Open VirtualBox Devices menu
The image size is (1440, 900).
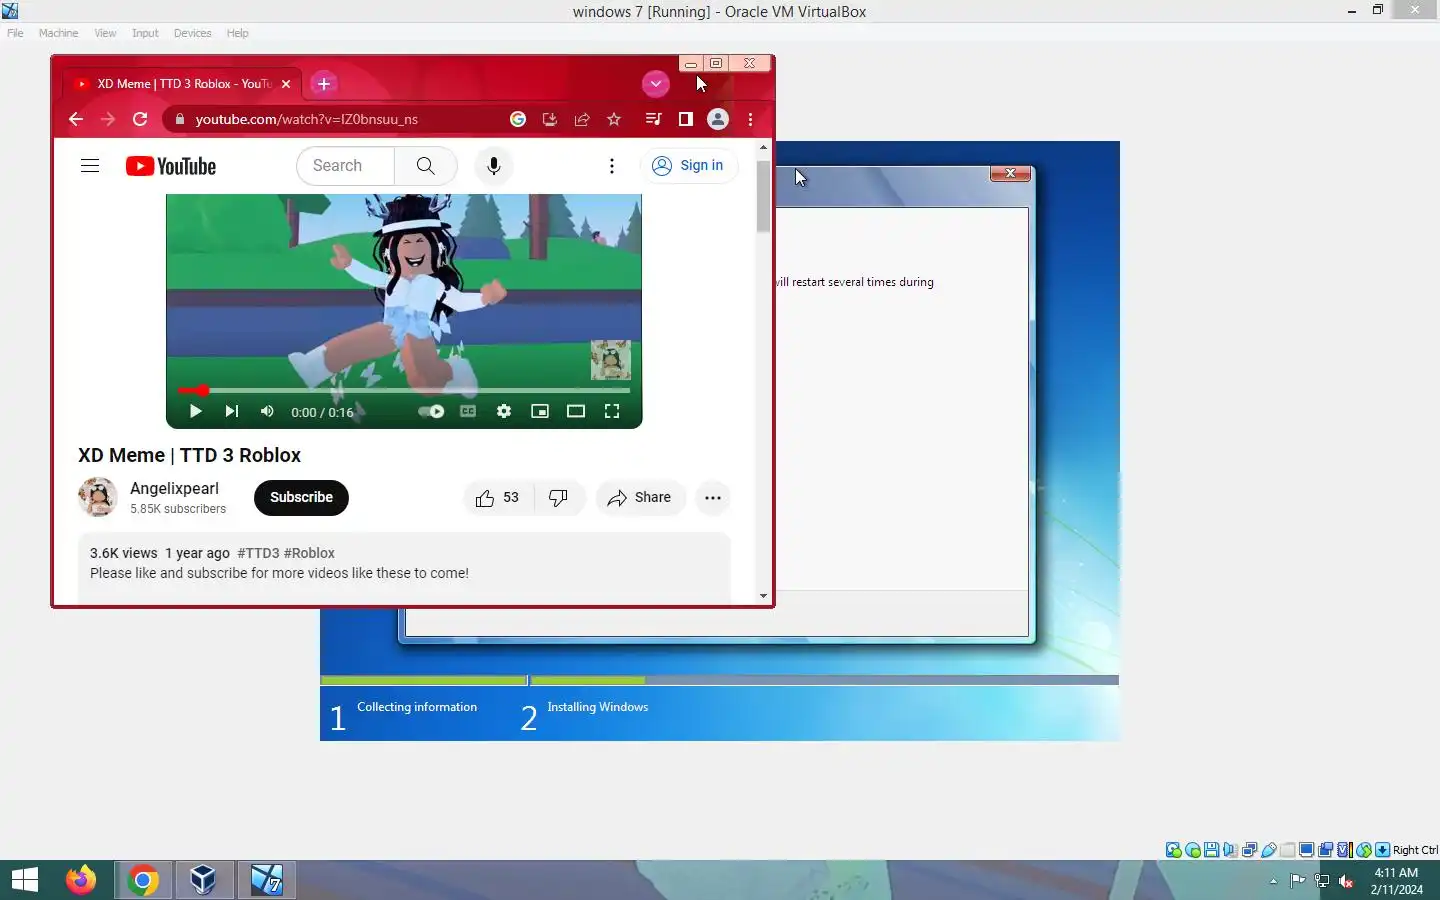tap(192, 33)
